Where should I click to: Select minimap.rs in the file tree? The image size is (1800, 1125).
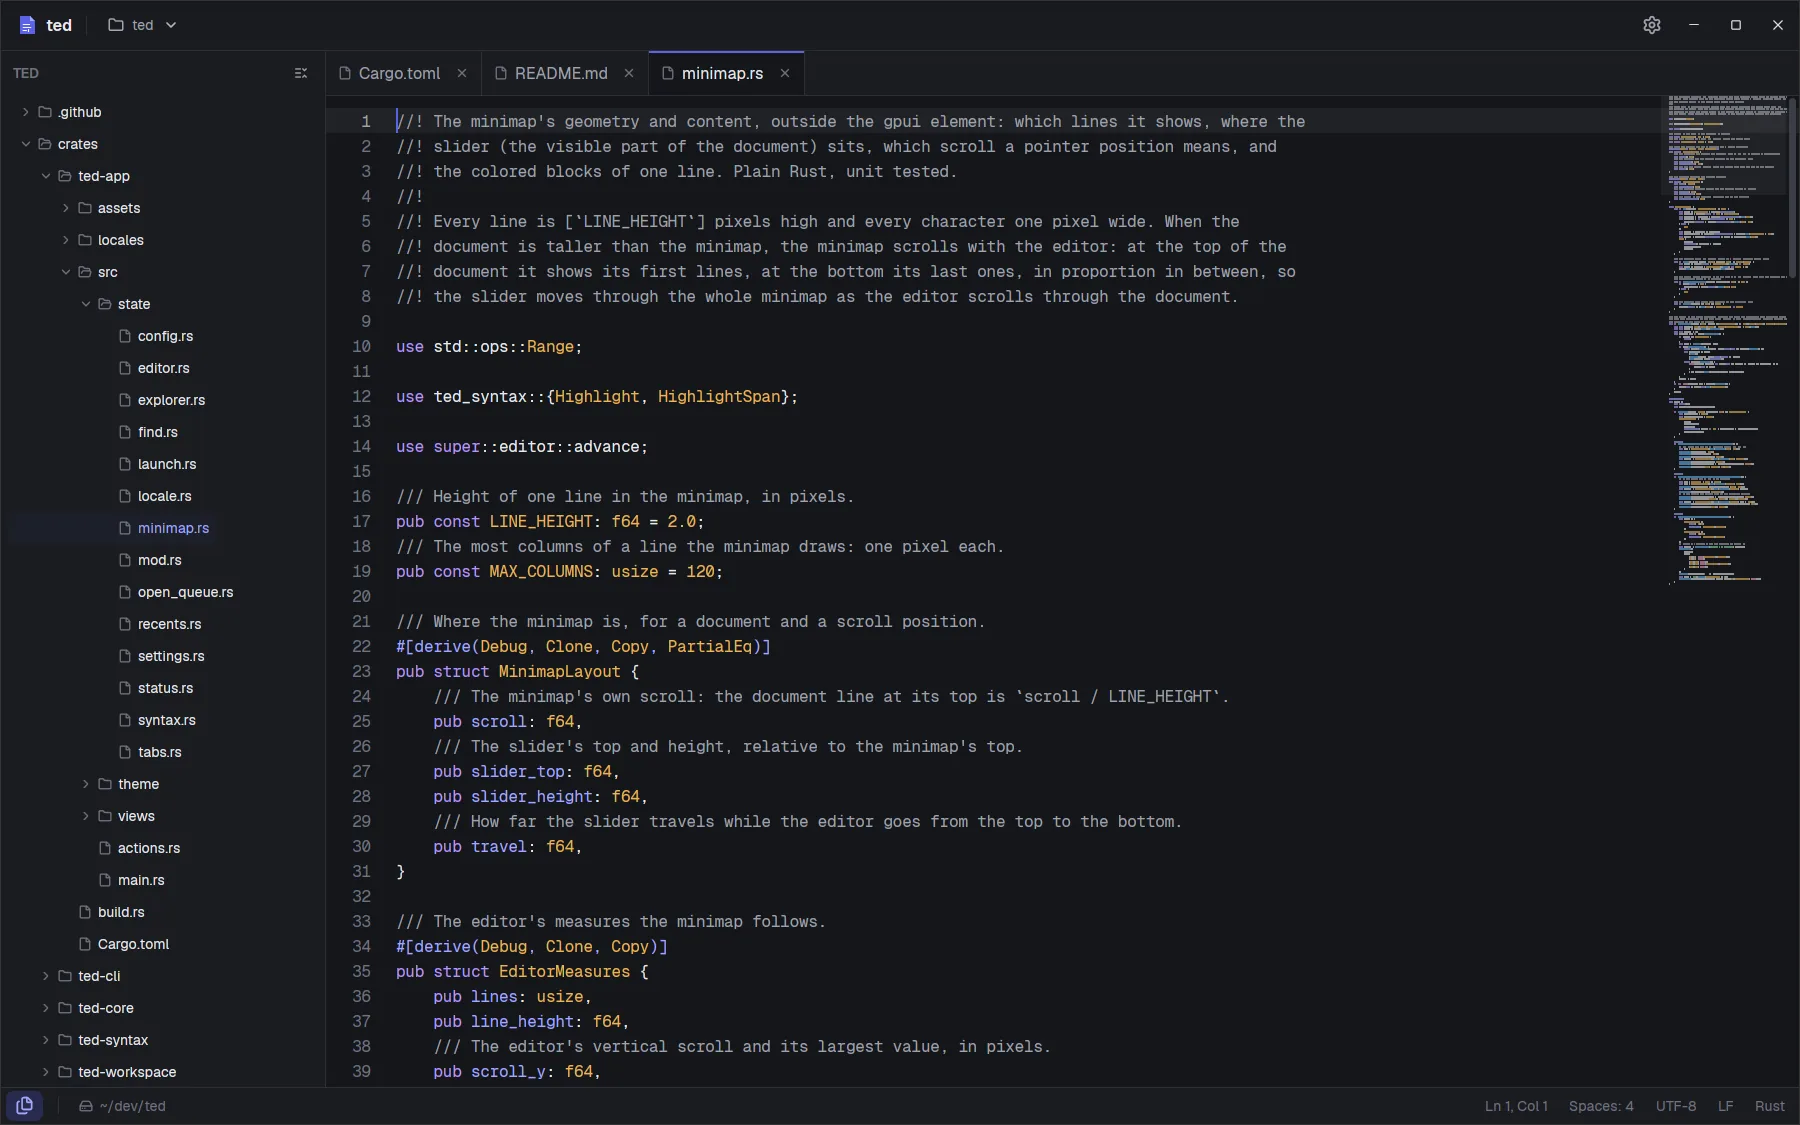(x=165, y=528)
